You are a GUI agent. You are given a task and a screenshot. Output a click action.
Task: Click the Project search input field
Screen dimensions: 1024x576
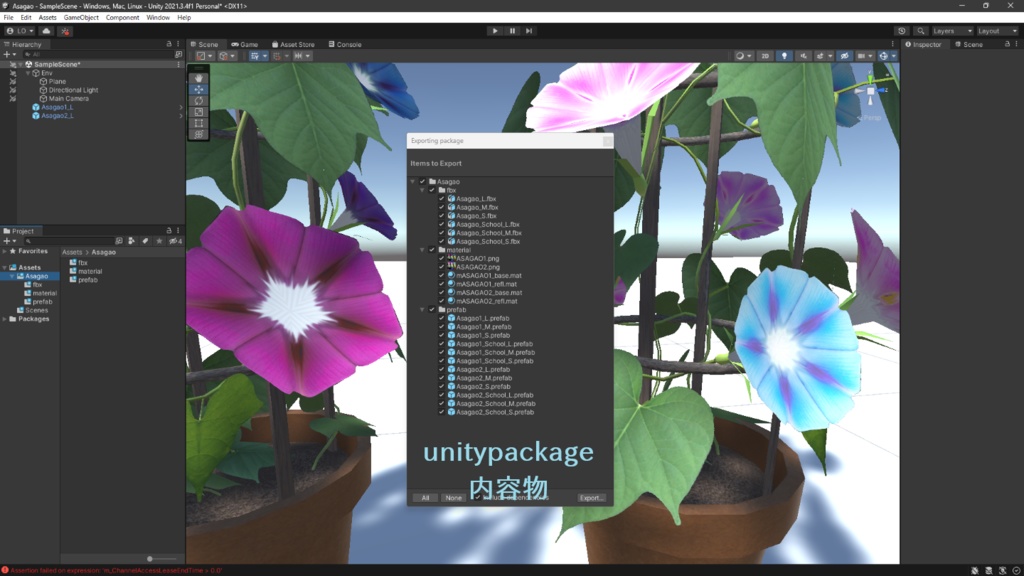pos(67,241)
